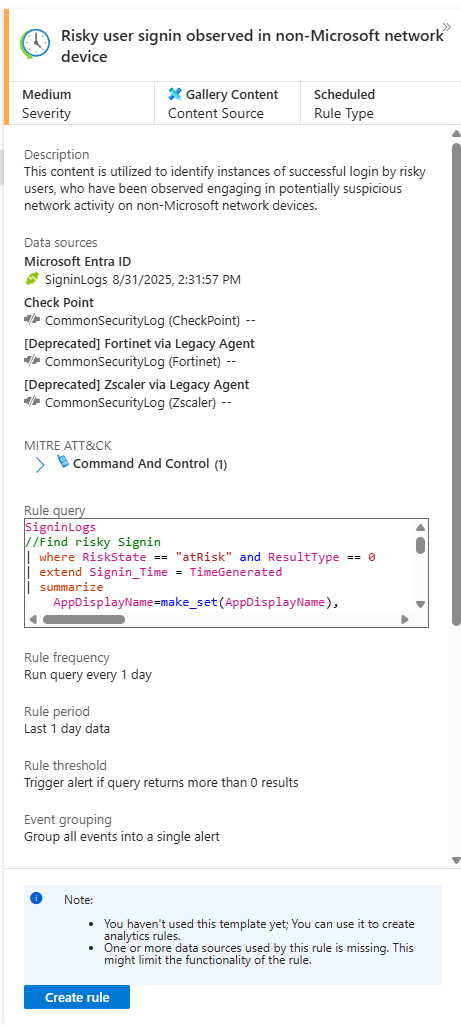Click the Command And Control tactic icon
The width and height of the screenshot is (461, 1029).
pyautogui.click(x=63, y=461)
